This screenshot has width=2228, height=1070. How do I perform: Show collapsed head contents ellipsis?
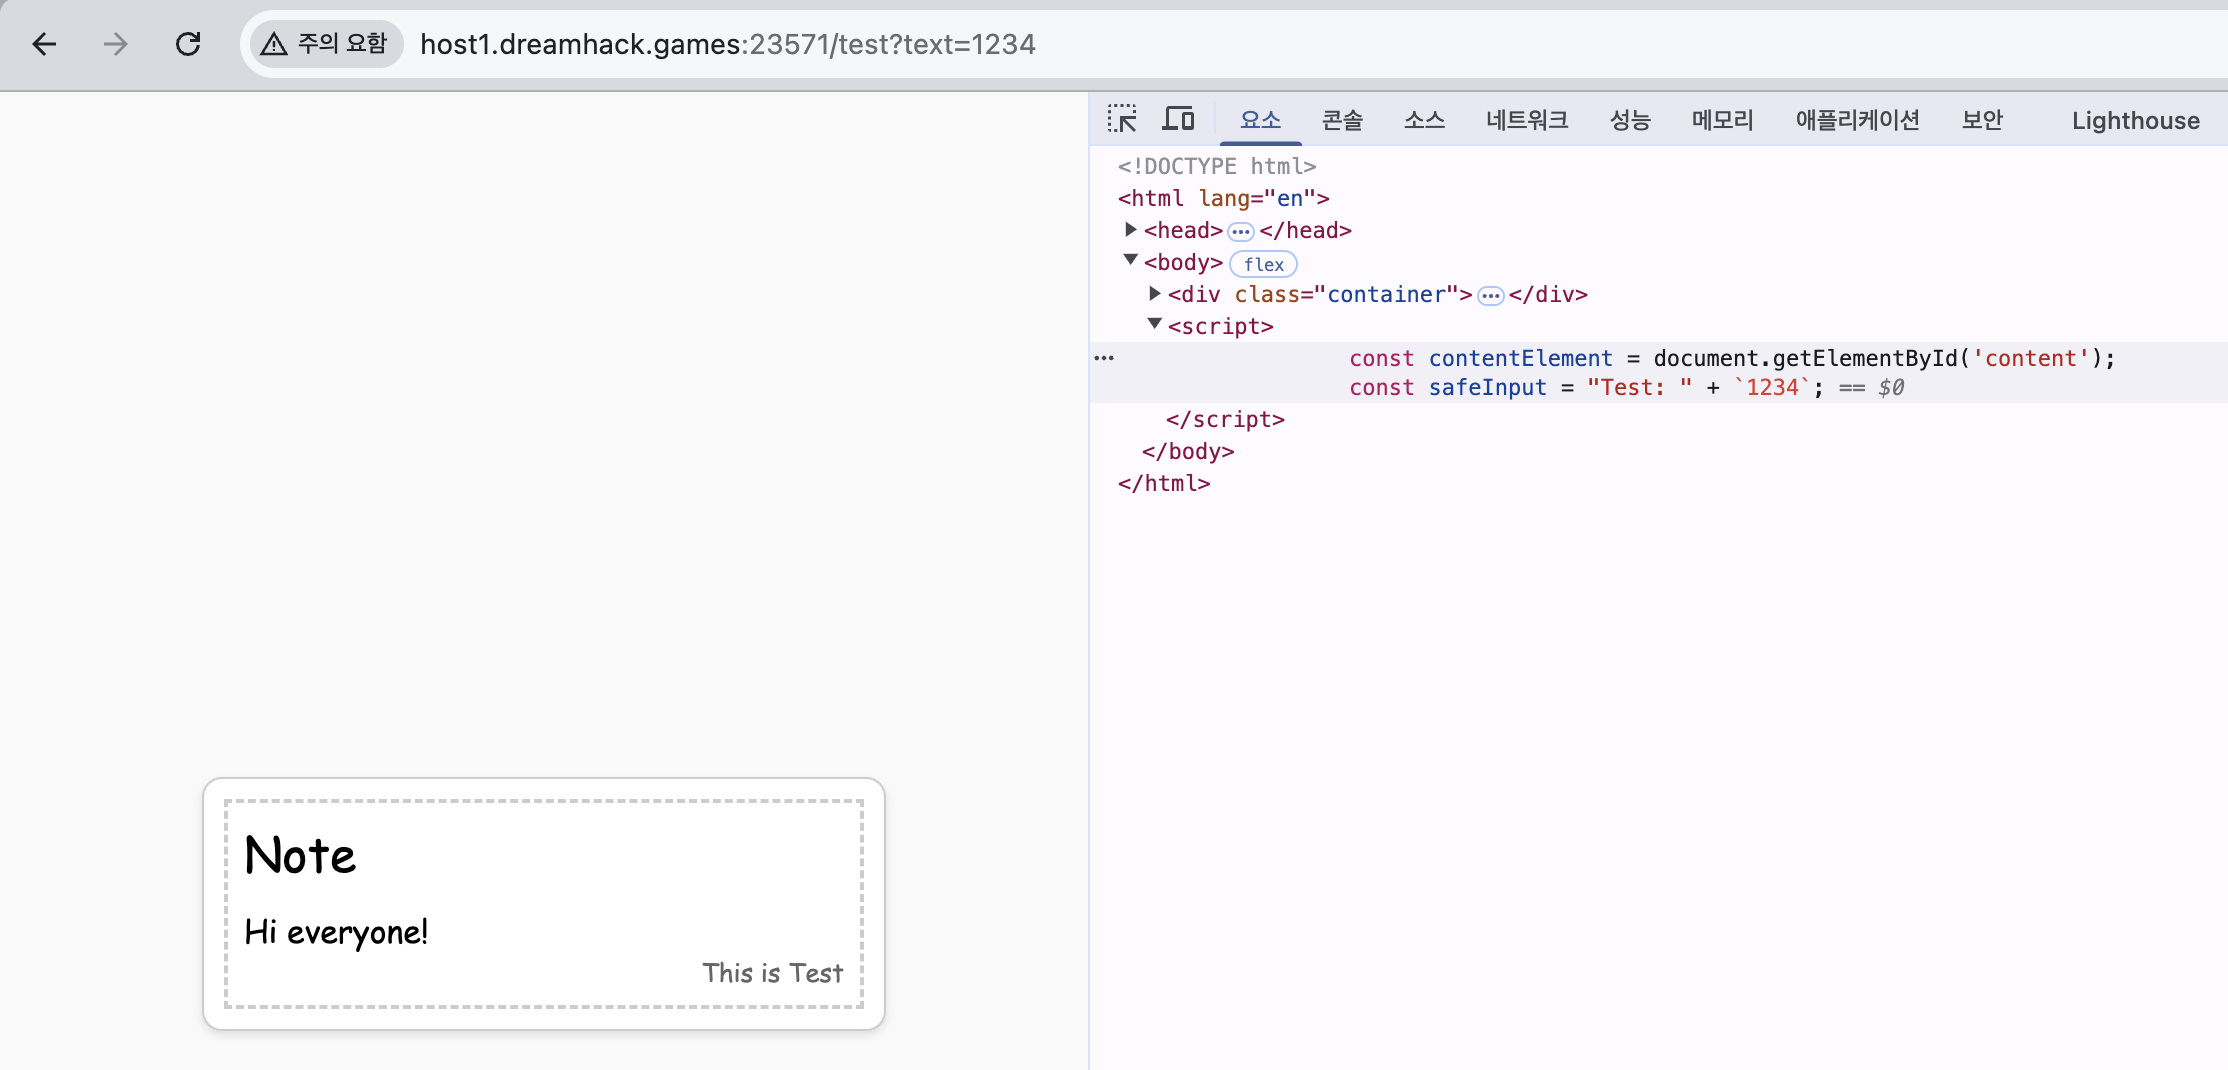1240,232
